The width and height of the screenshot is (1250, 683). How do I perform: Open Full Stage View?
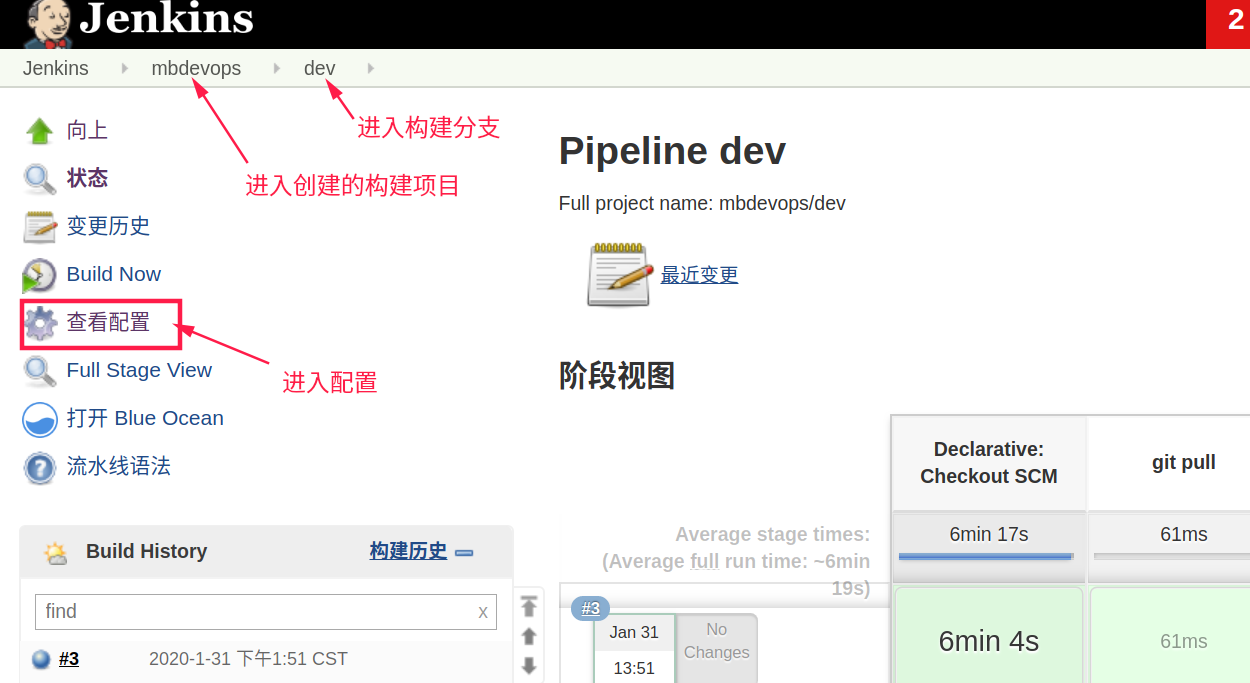(x=137, y=370)
